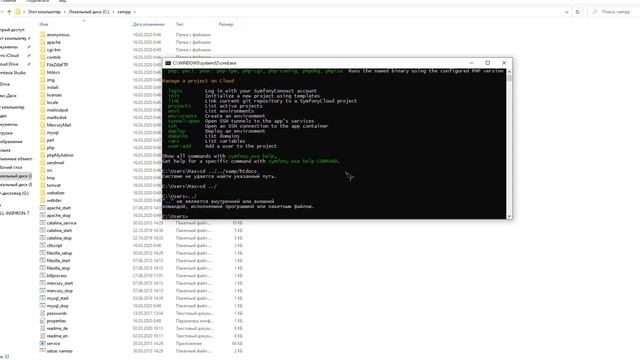Screen dimensions: 640x360
Task: Select the 'mercury_stop' file name
Action: point(60,291)
